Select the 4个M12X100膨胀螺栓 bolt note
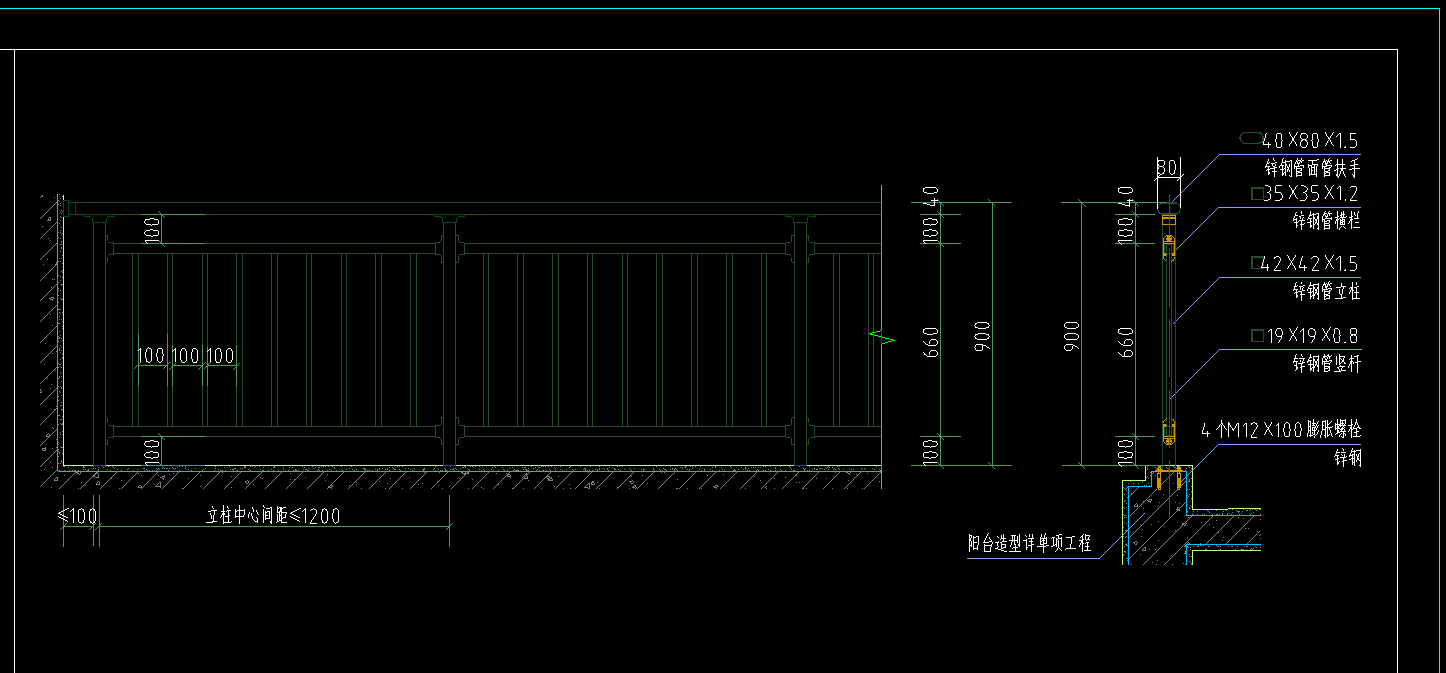This screenshot has height=673, width=1446. coord(1281,431)
